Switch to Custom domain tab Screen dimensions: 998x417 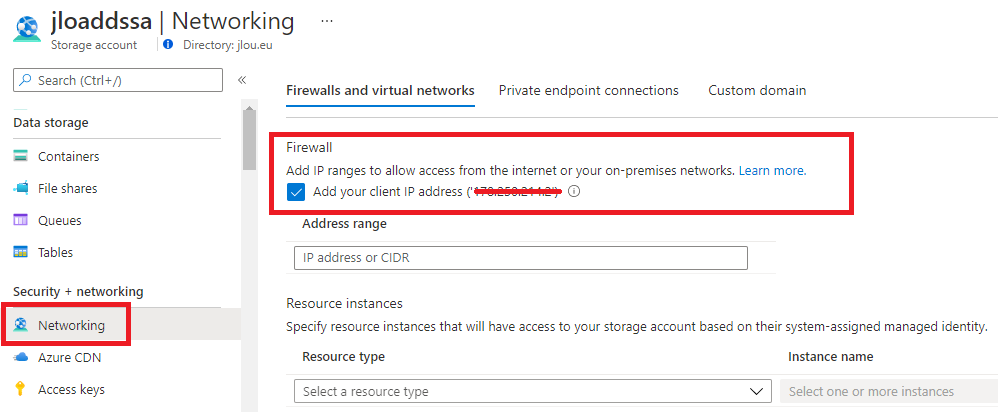[757, 90]
